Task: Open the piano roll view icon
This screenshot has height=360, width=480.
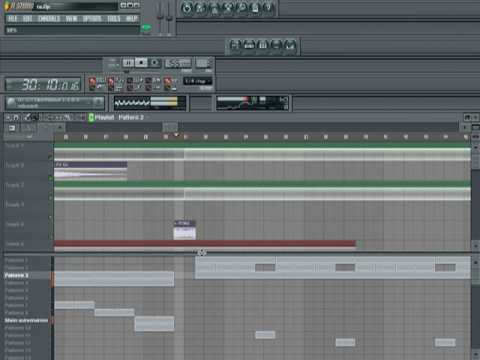Action: pos(262,45)
